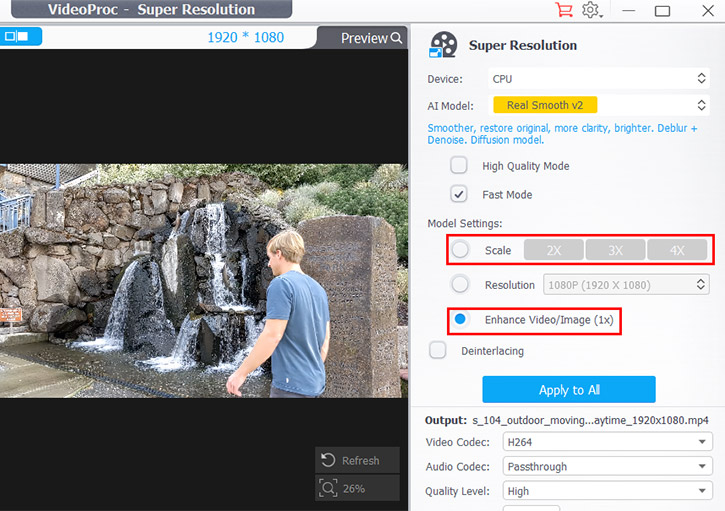
Task: Click the waterfall video preview frame
Action: [204, 281]
